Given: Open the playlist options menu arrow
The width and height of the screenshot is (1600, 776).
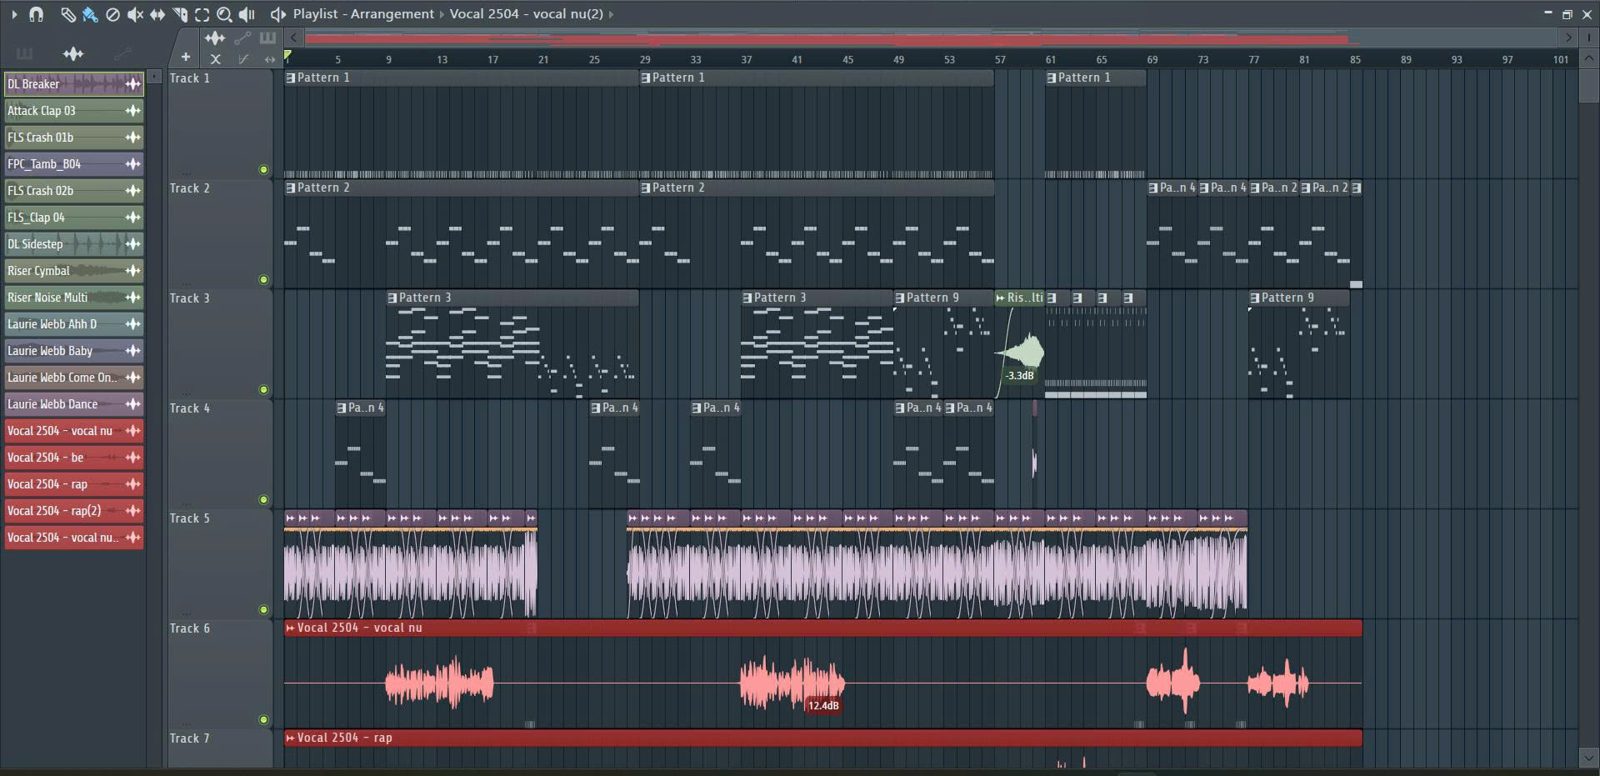Looking at the screenshot, I should 14,14.
